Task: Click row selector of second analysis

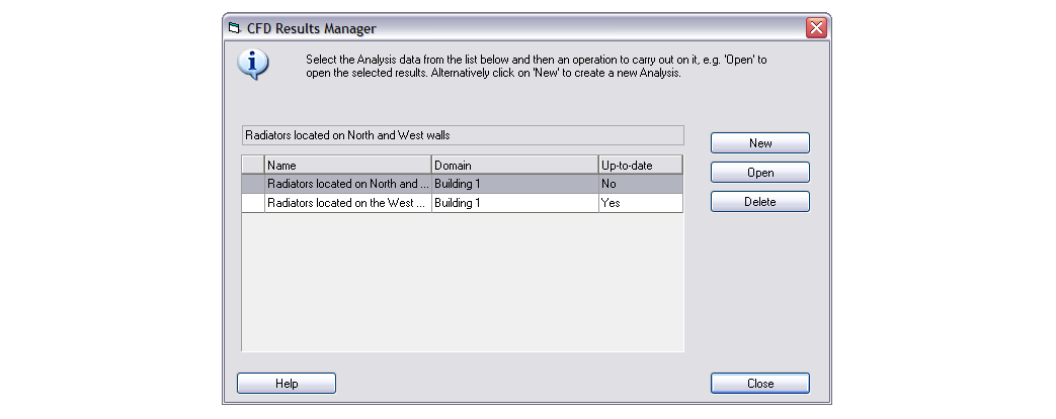Action: (x=253, y=203)
